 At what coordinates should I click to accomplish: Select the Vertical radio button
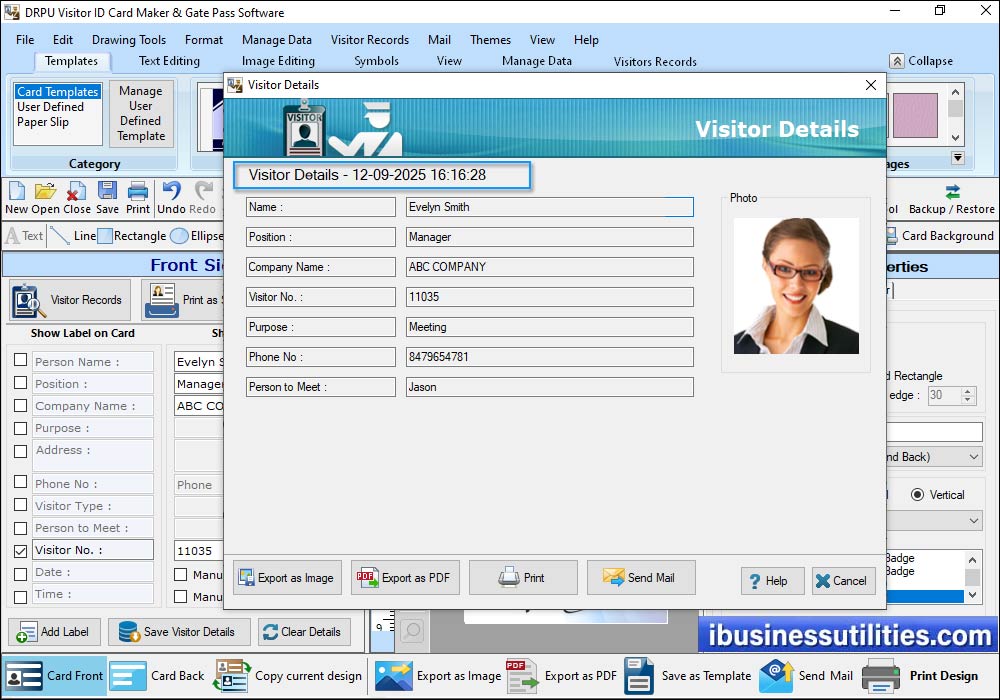(917, 495)
